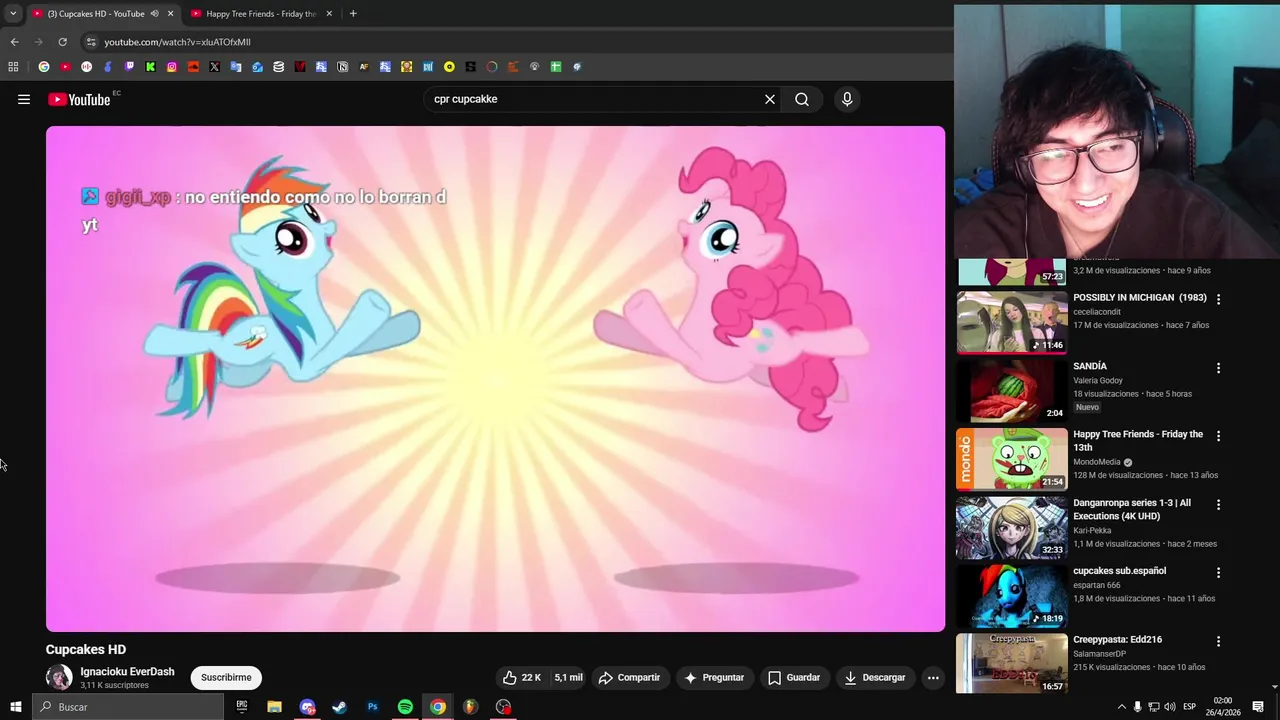Show hidden system tray icons chevron

[1121, 707]
